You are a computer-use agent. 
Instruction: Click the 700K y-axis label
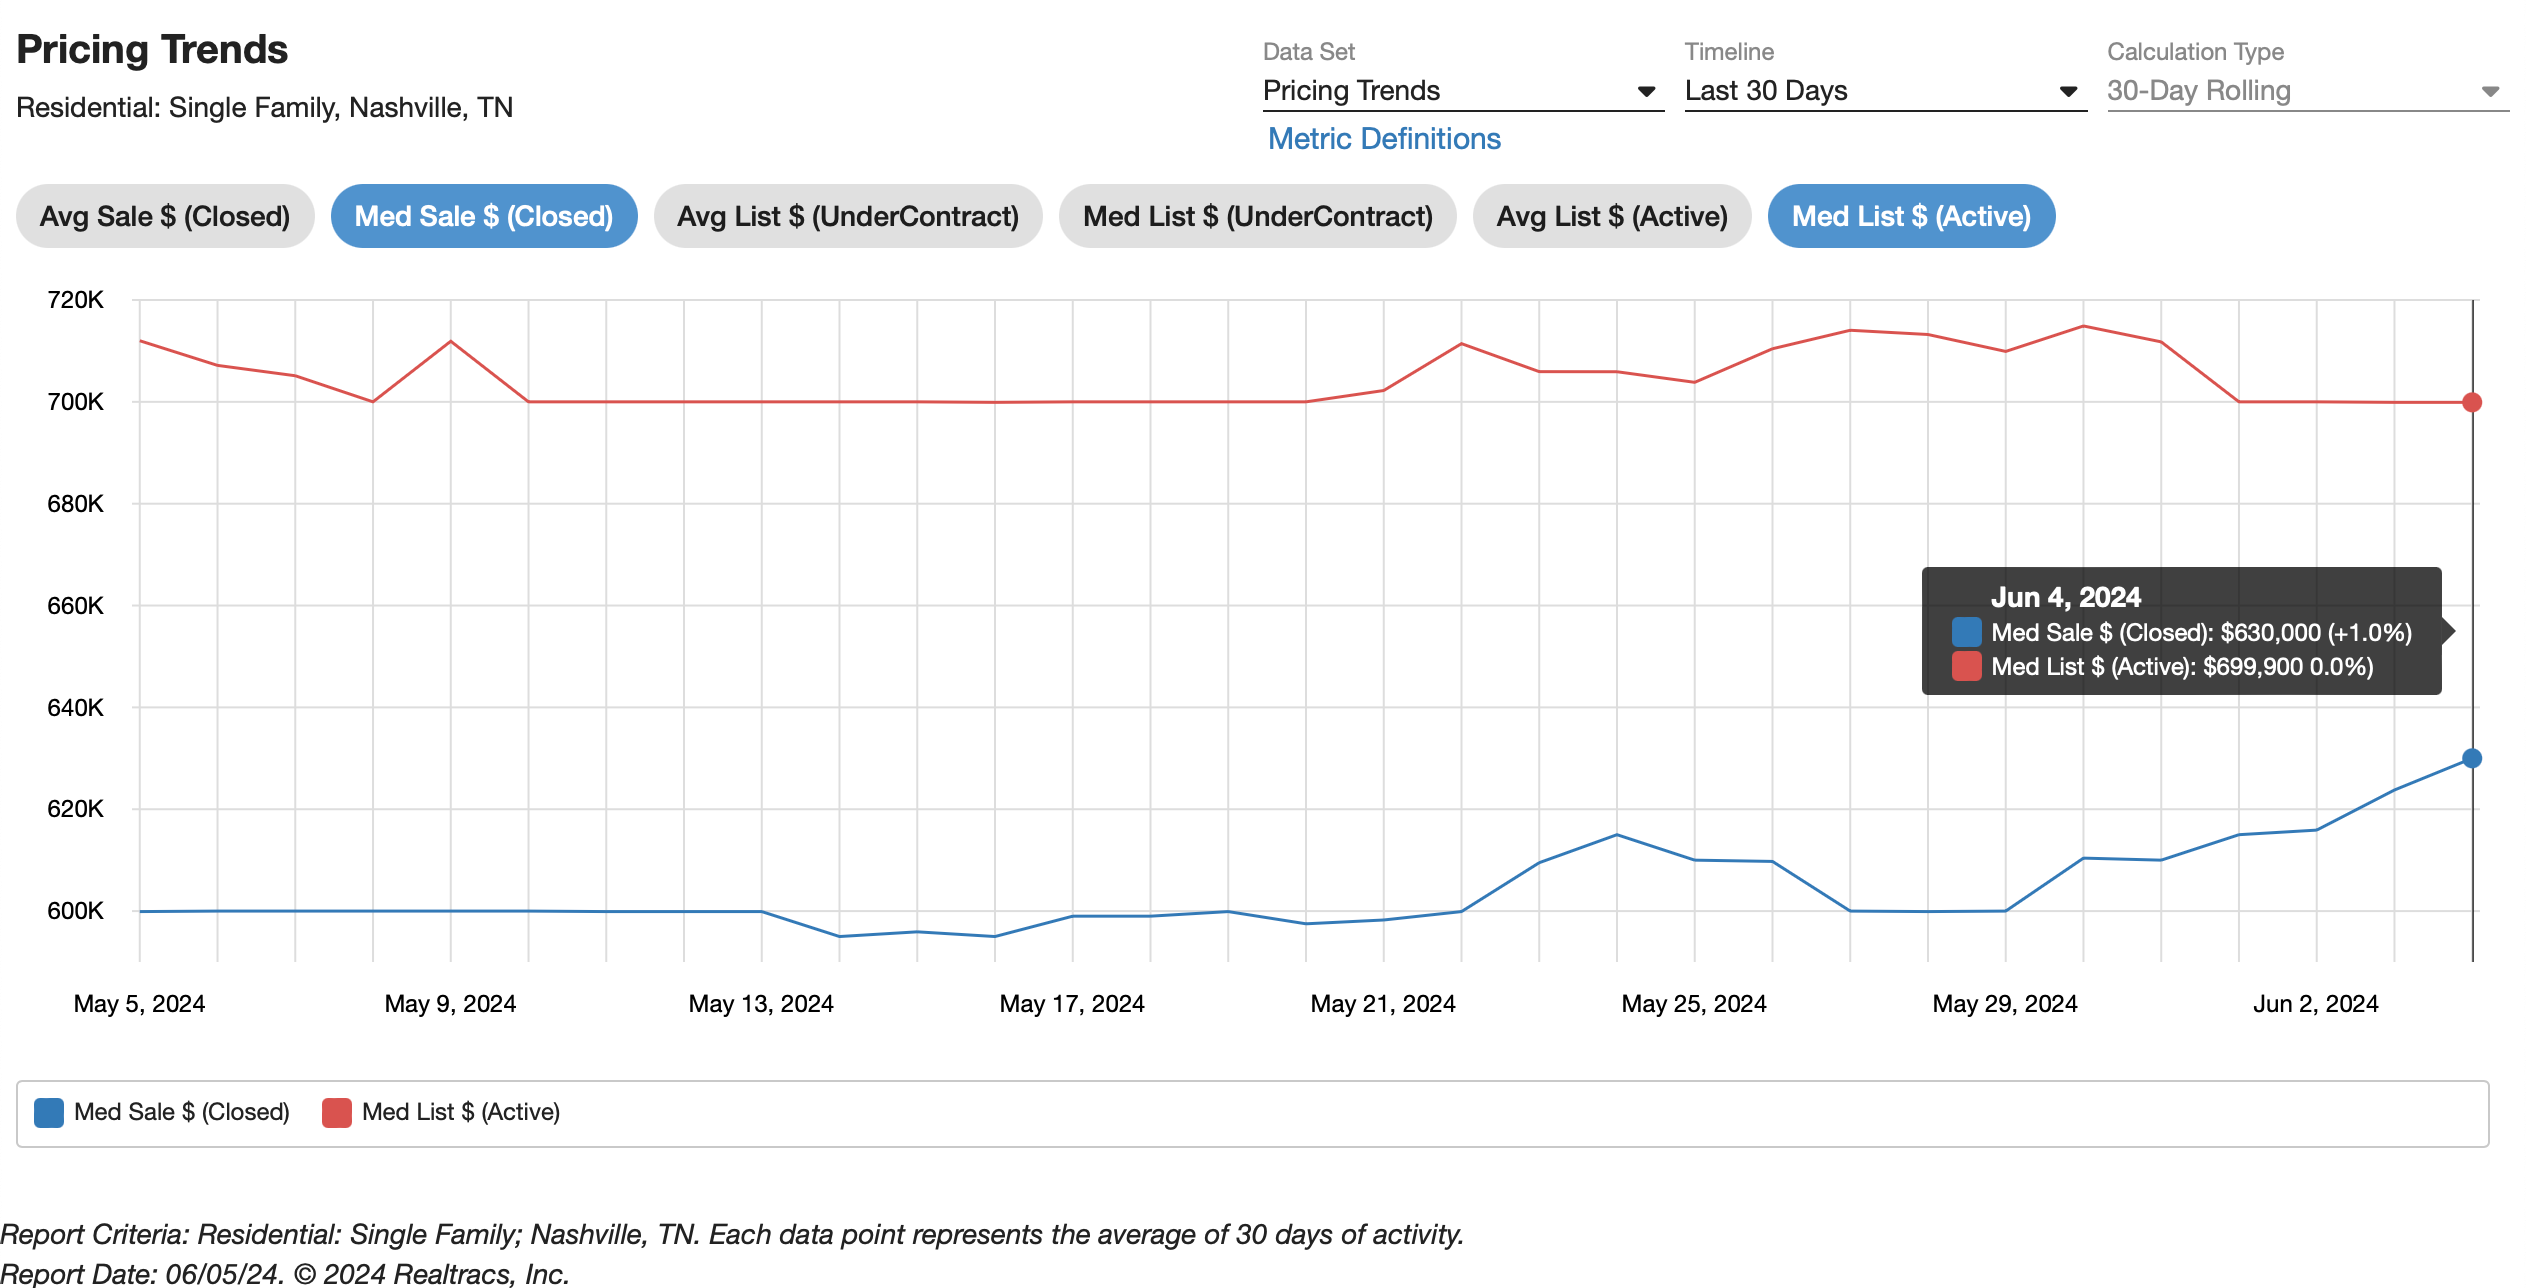tap(75, 402)
